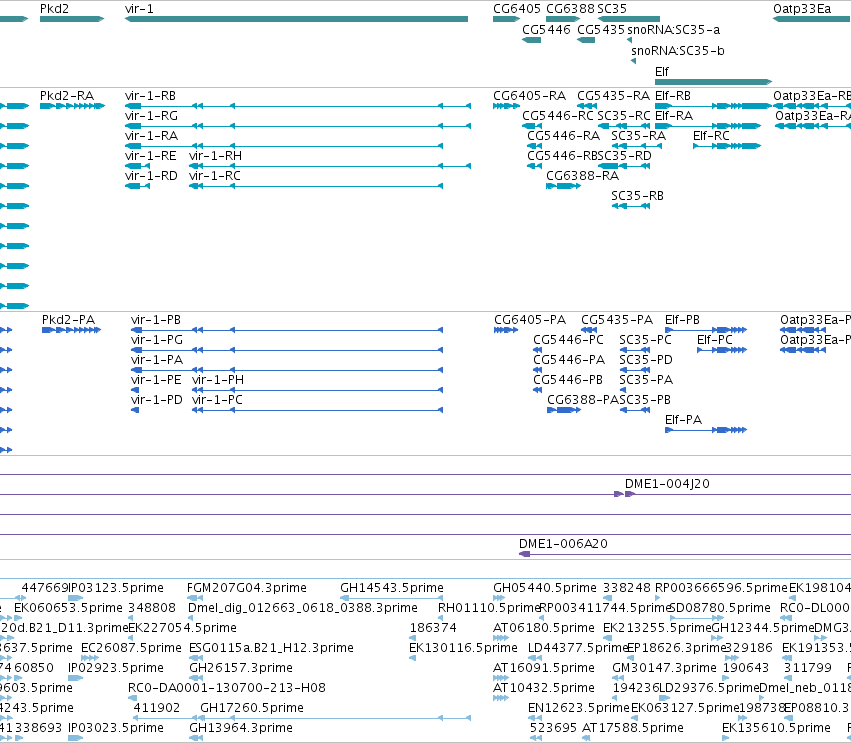Screen dimensions: 851x743
Task: Click the SC35-PD protein label
Action: 646,360
